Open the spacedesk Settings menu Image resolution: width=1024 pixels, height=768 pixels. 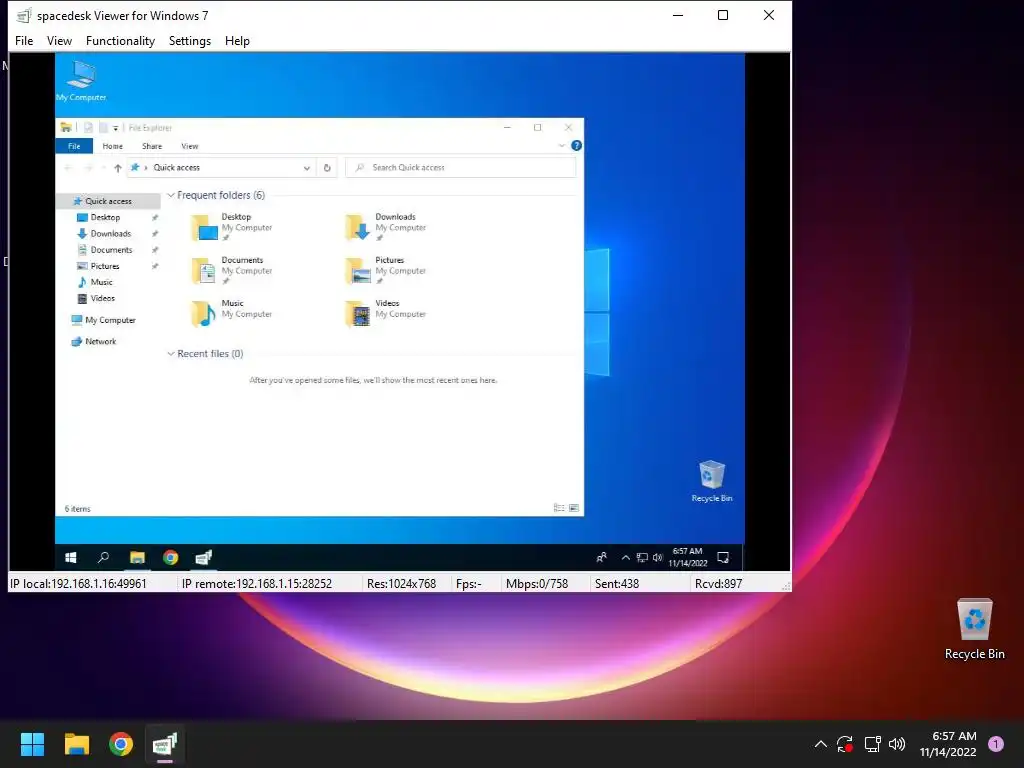(190, 40)
